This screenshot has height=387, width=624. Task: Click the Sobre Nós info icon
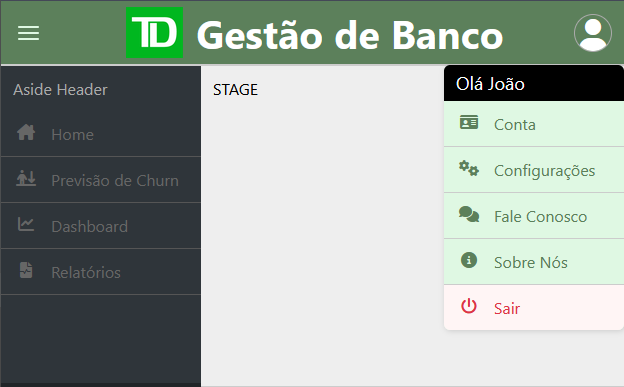tap(469, 260)
